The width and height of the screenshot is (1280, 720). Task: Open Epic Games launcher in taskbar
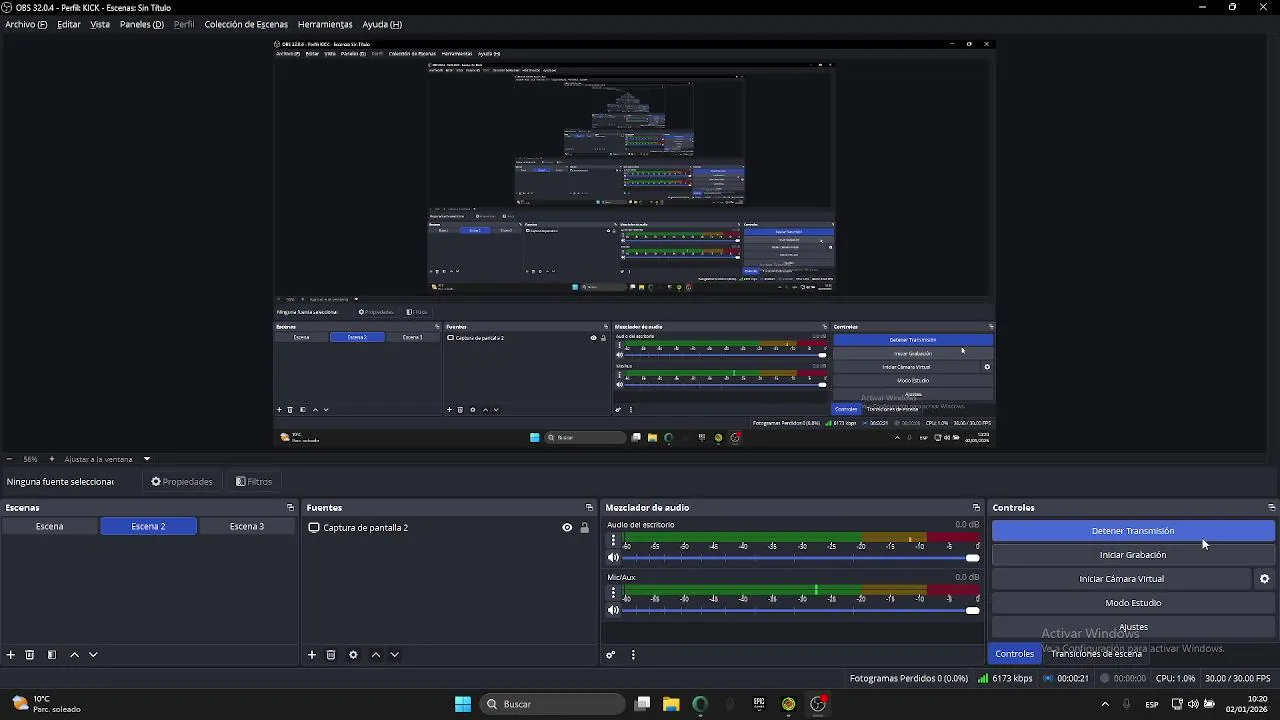[x=759, y=704]
